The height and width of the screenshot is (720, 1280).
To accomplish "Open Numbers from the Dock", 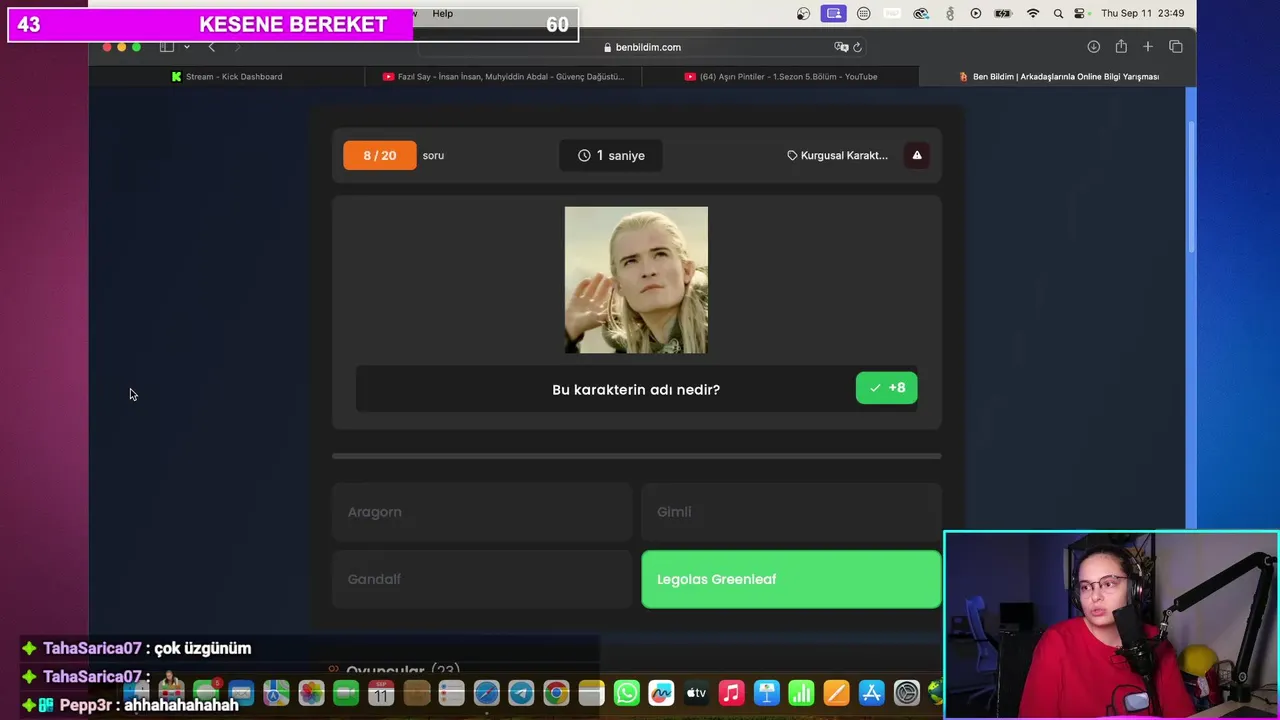I will (801, 693).
